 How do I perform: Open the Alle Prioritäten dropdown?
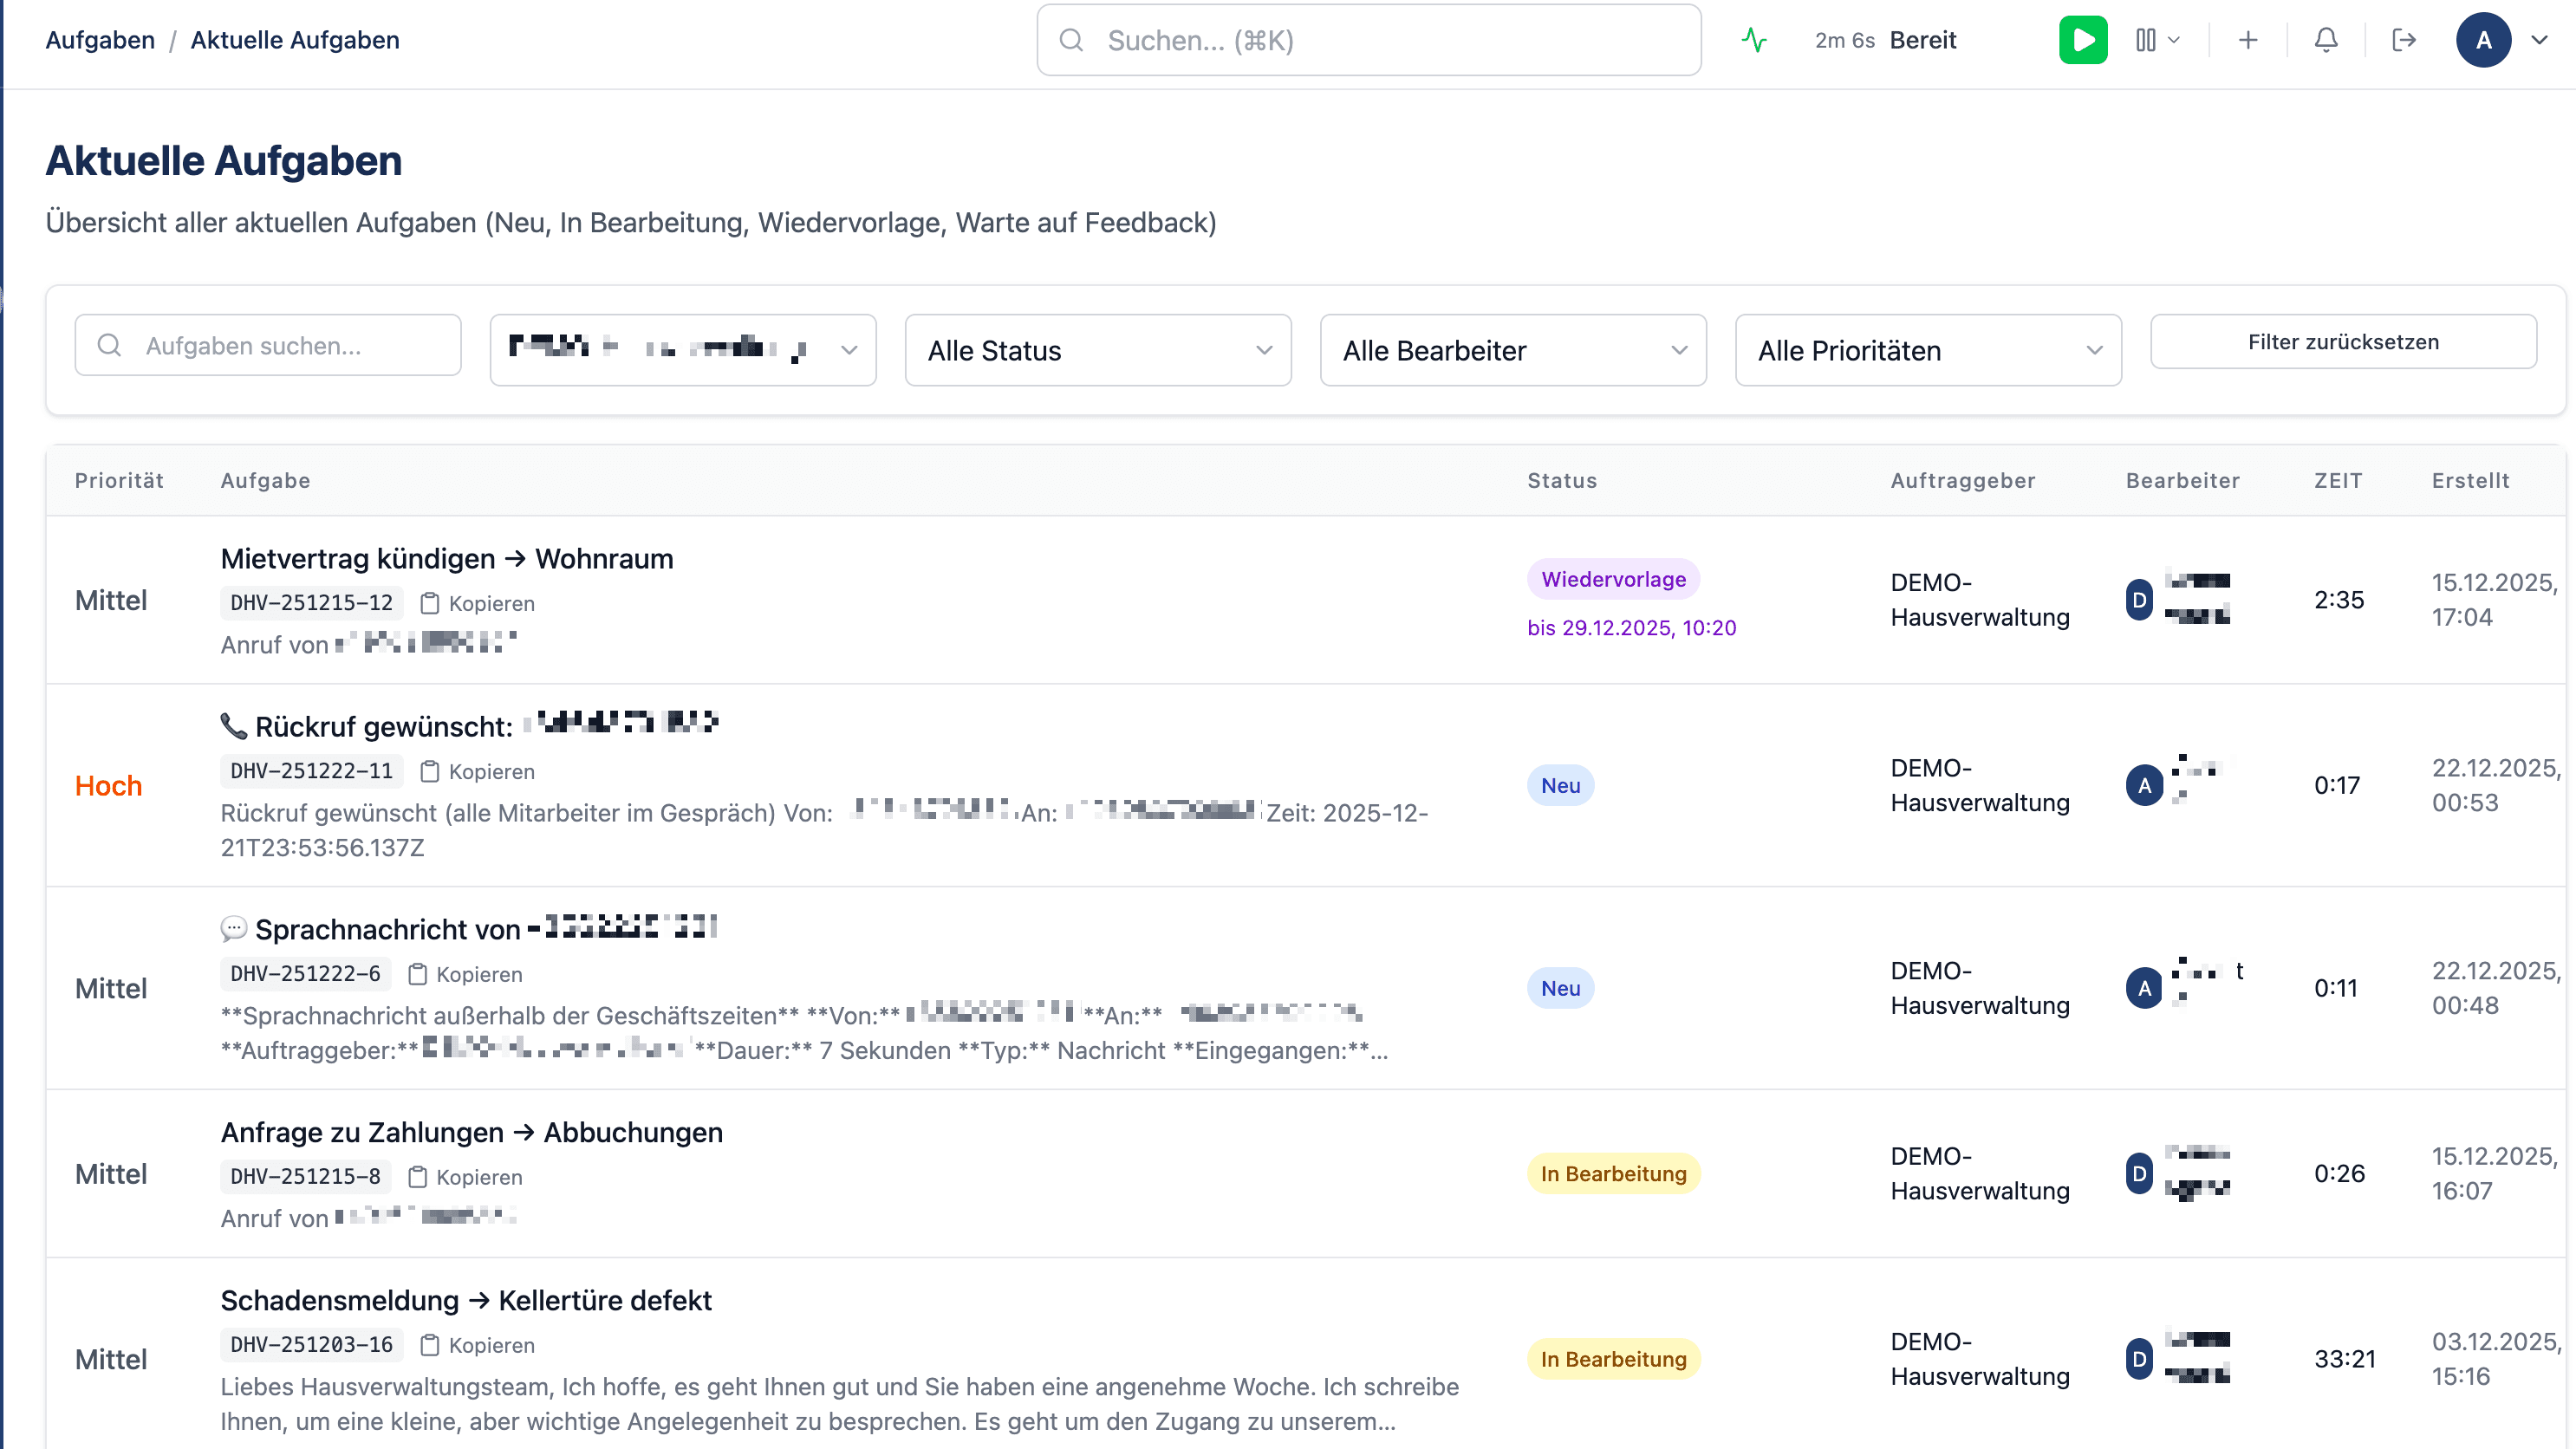1928,350
